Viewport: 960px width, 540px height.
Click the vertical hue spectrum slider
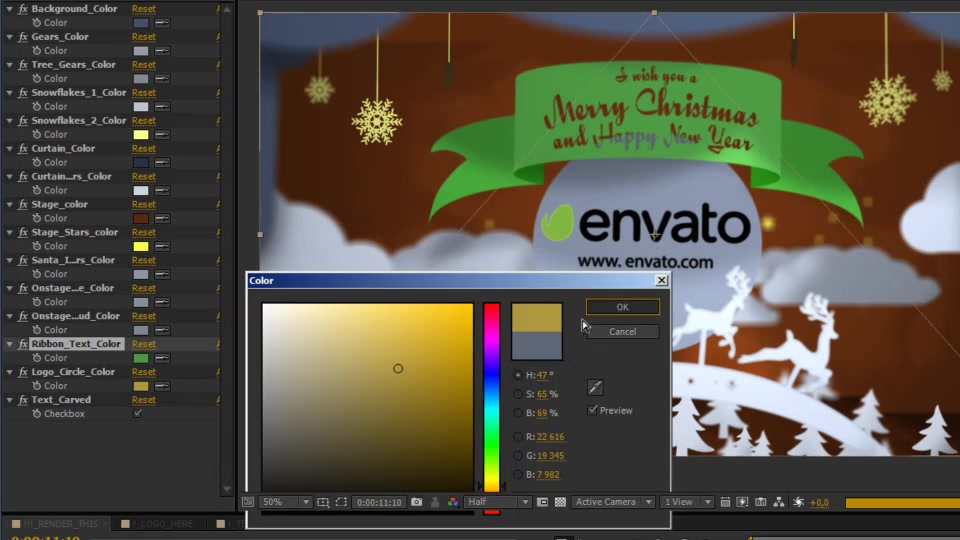pyautogui.click(x=492, y=397)
